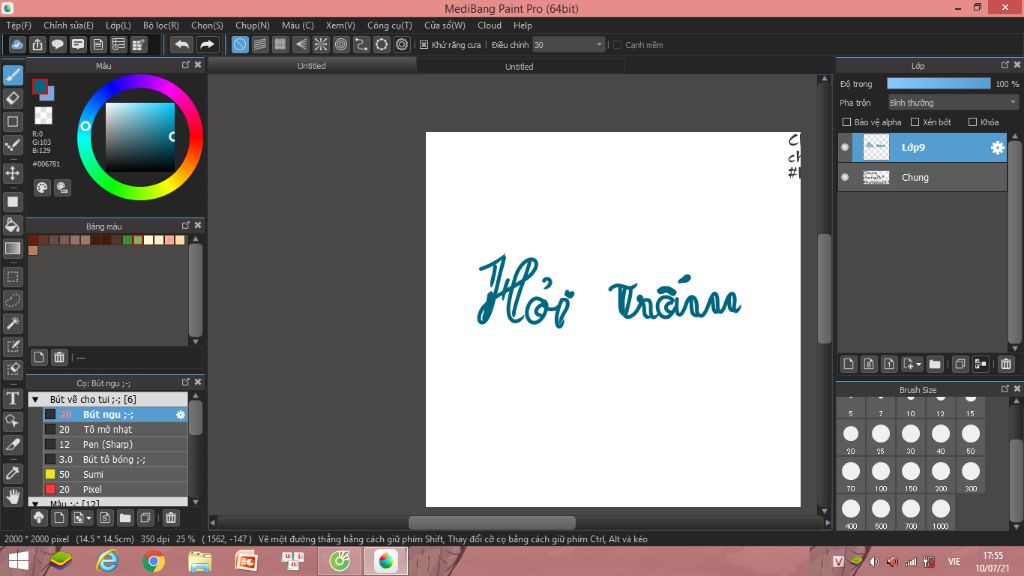Screen dimensions: 1024x576
Task: Open the Công cụ(T) menu
Action: (390, 25)
